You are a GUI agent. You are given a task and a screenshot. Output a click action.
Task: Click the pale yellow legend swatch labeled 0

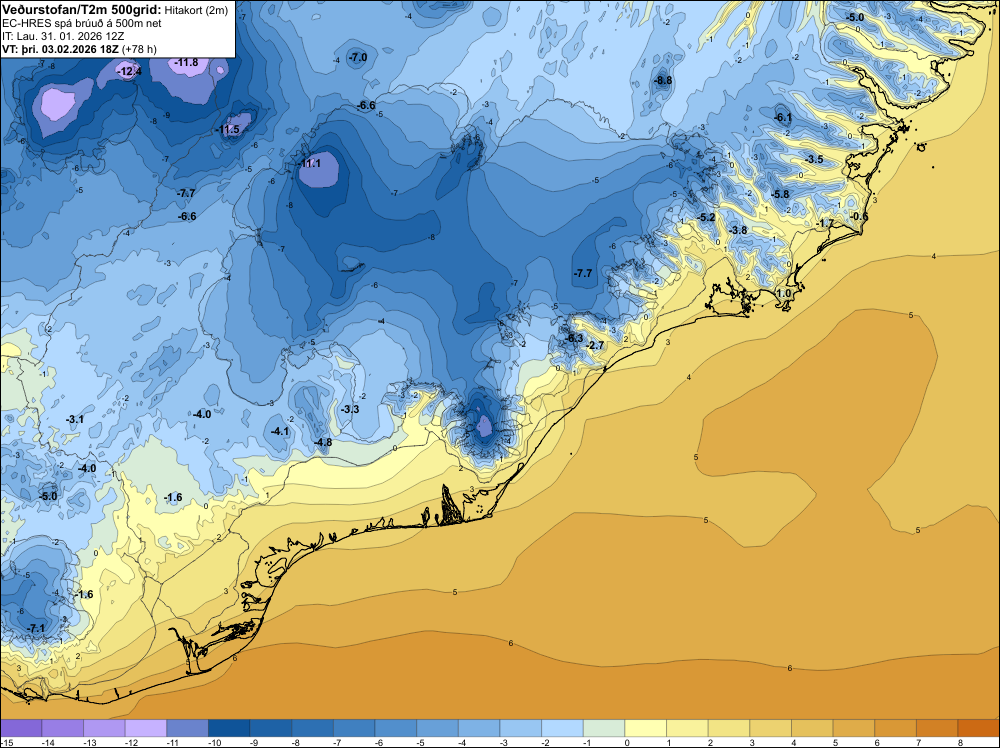(x=645, y=728)
